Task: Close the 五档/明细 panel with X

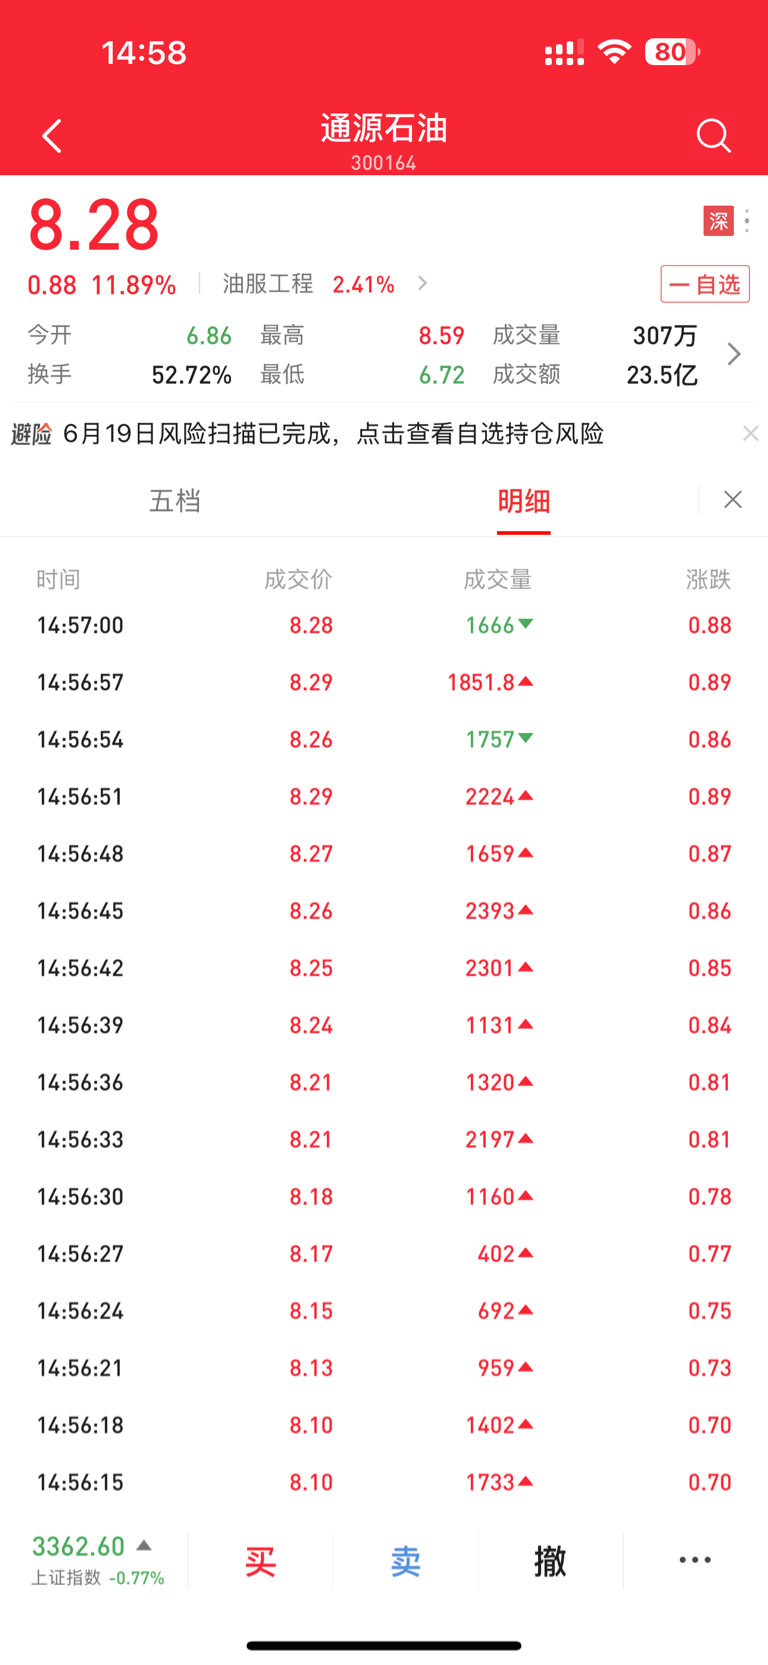Action: pos(733,500)
